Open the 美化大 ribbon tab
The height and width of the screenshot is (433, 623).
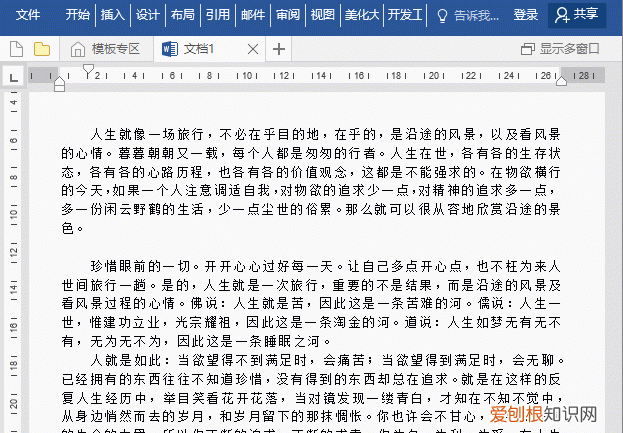coord(362,15)
